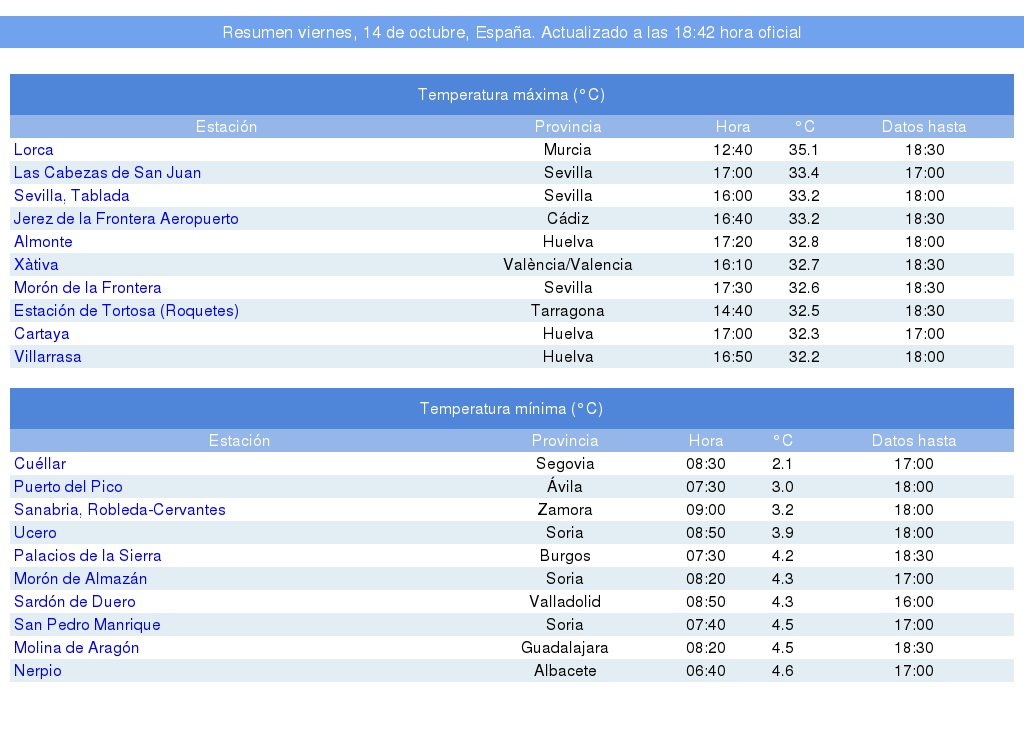Select the 2.1 temperature value for Cuéllar
1024x755 pixels.
(782, 464)
